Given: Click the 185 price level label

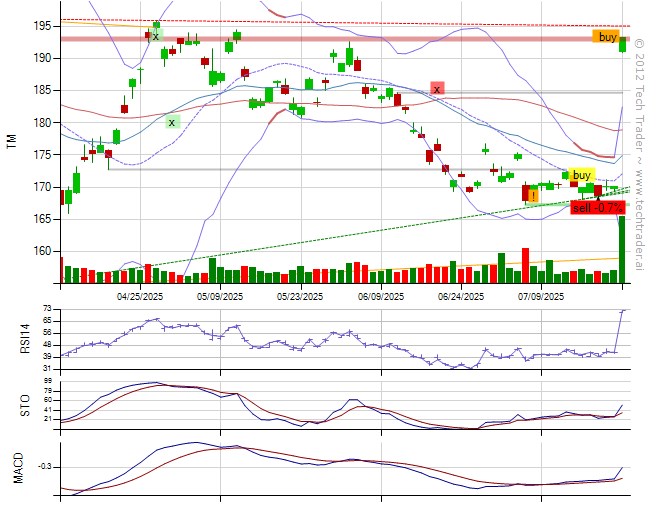Looking at the screenshot, I should click(x=42, y=90).
